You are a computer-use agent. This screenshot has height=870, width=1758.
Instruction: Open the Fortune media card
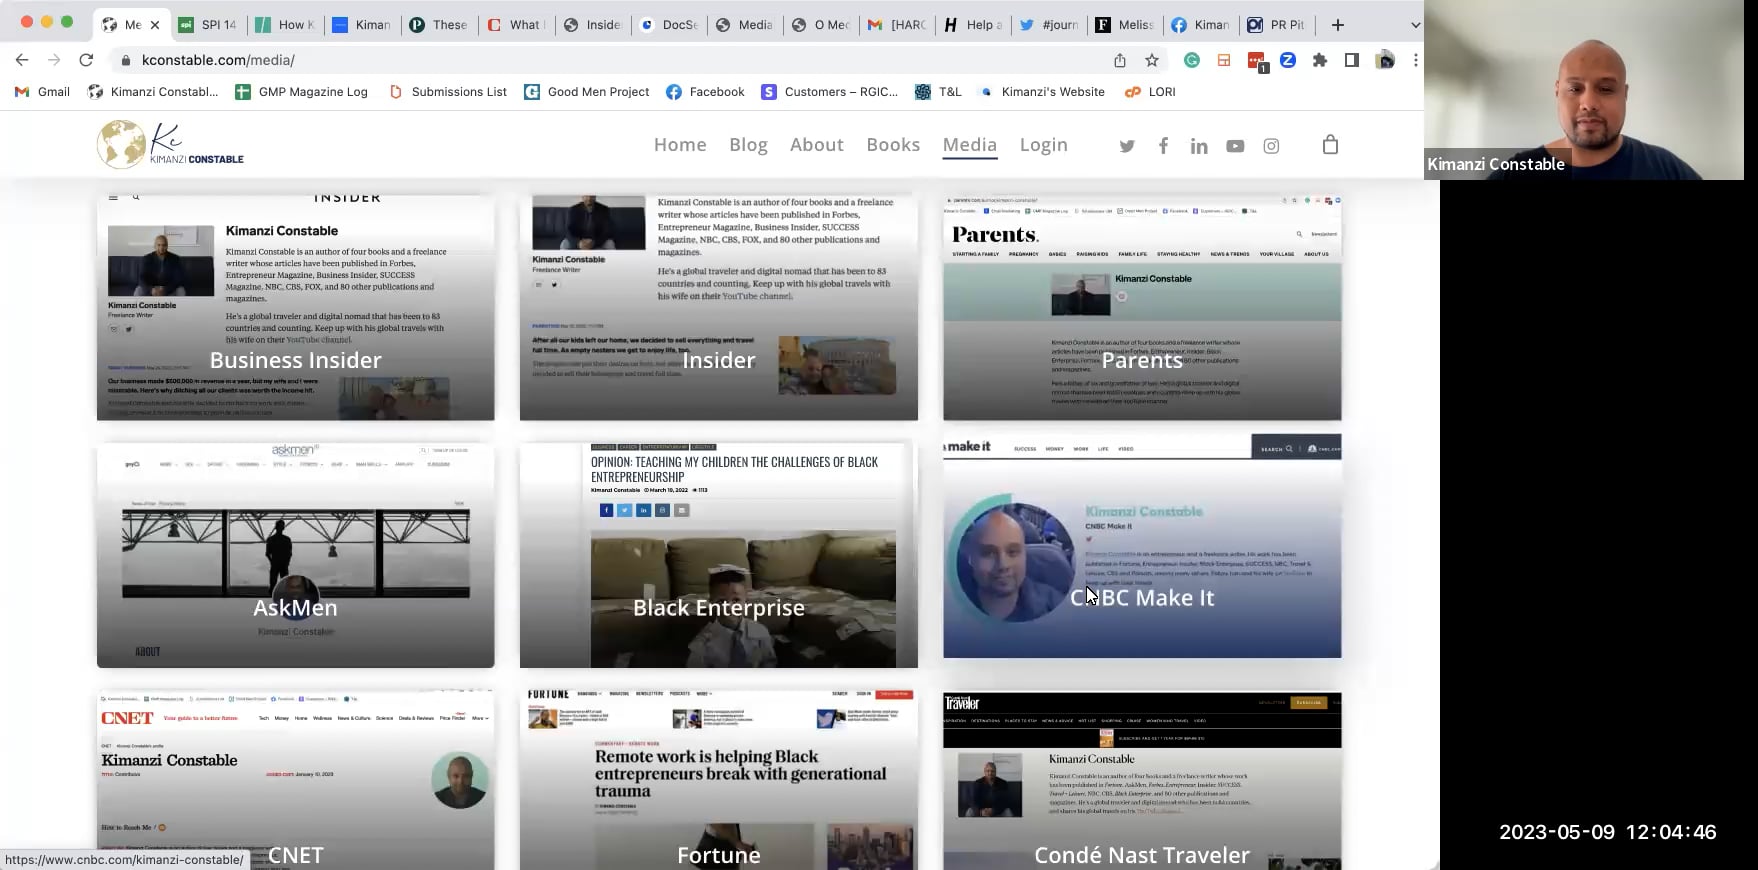tap(719, 779)
